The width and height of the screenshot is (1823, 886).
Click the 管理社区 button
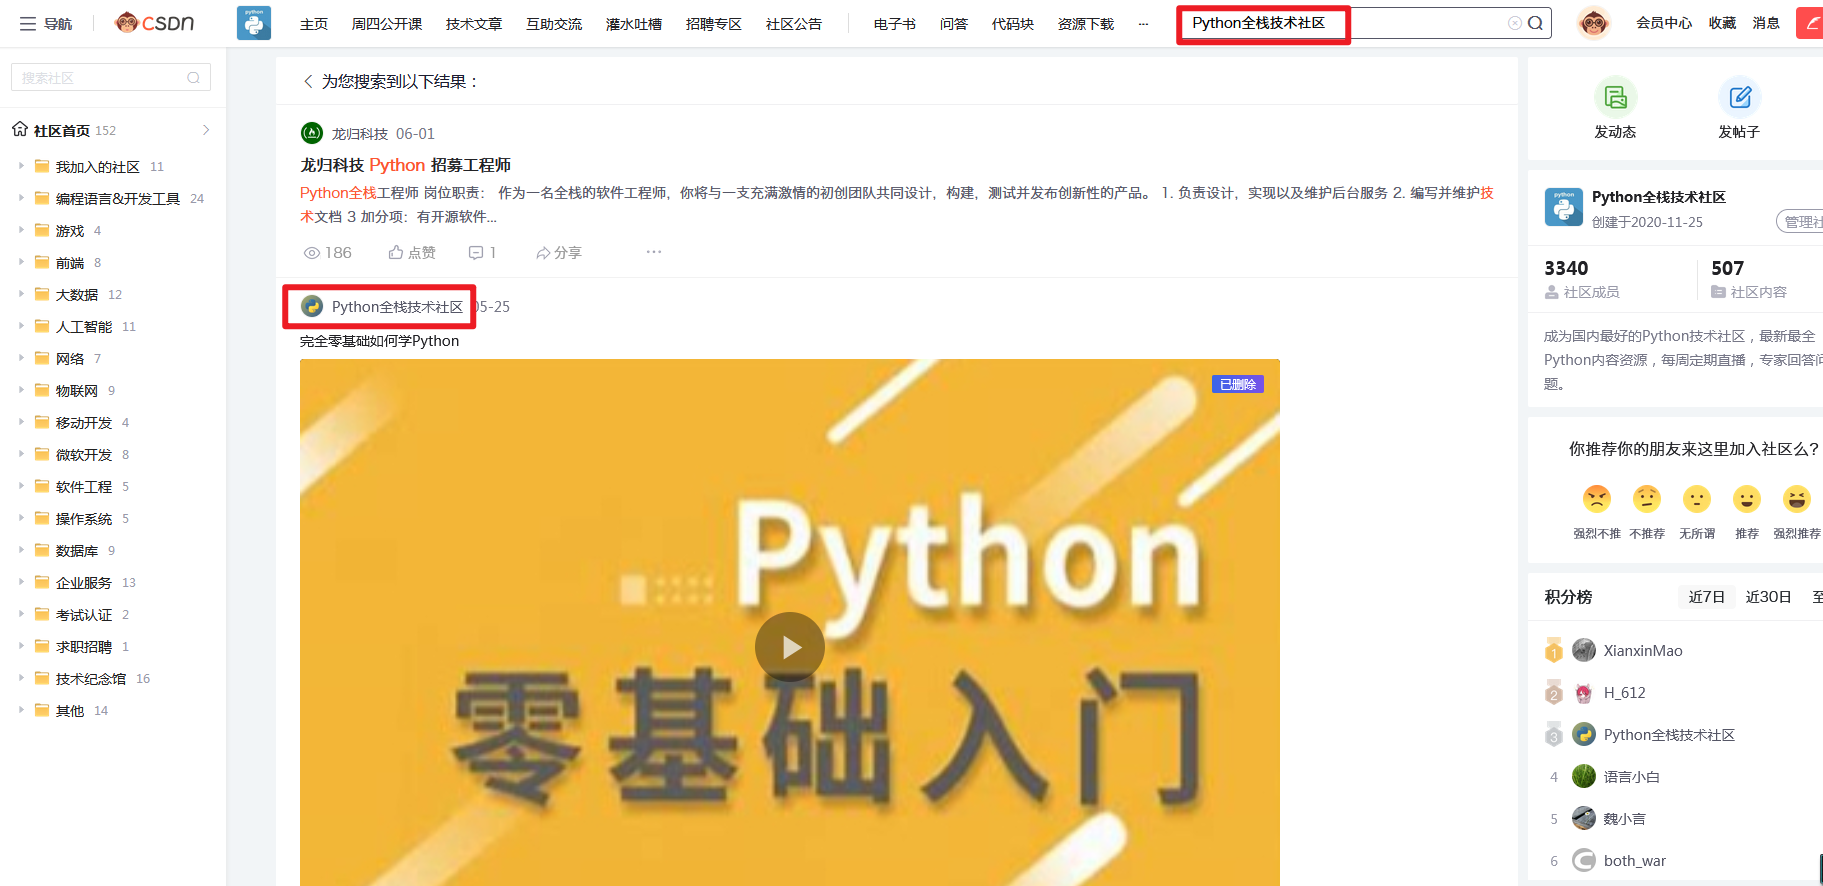coord(1800,222)
